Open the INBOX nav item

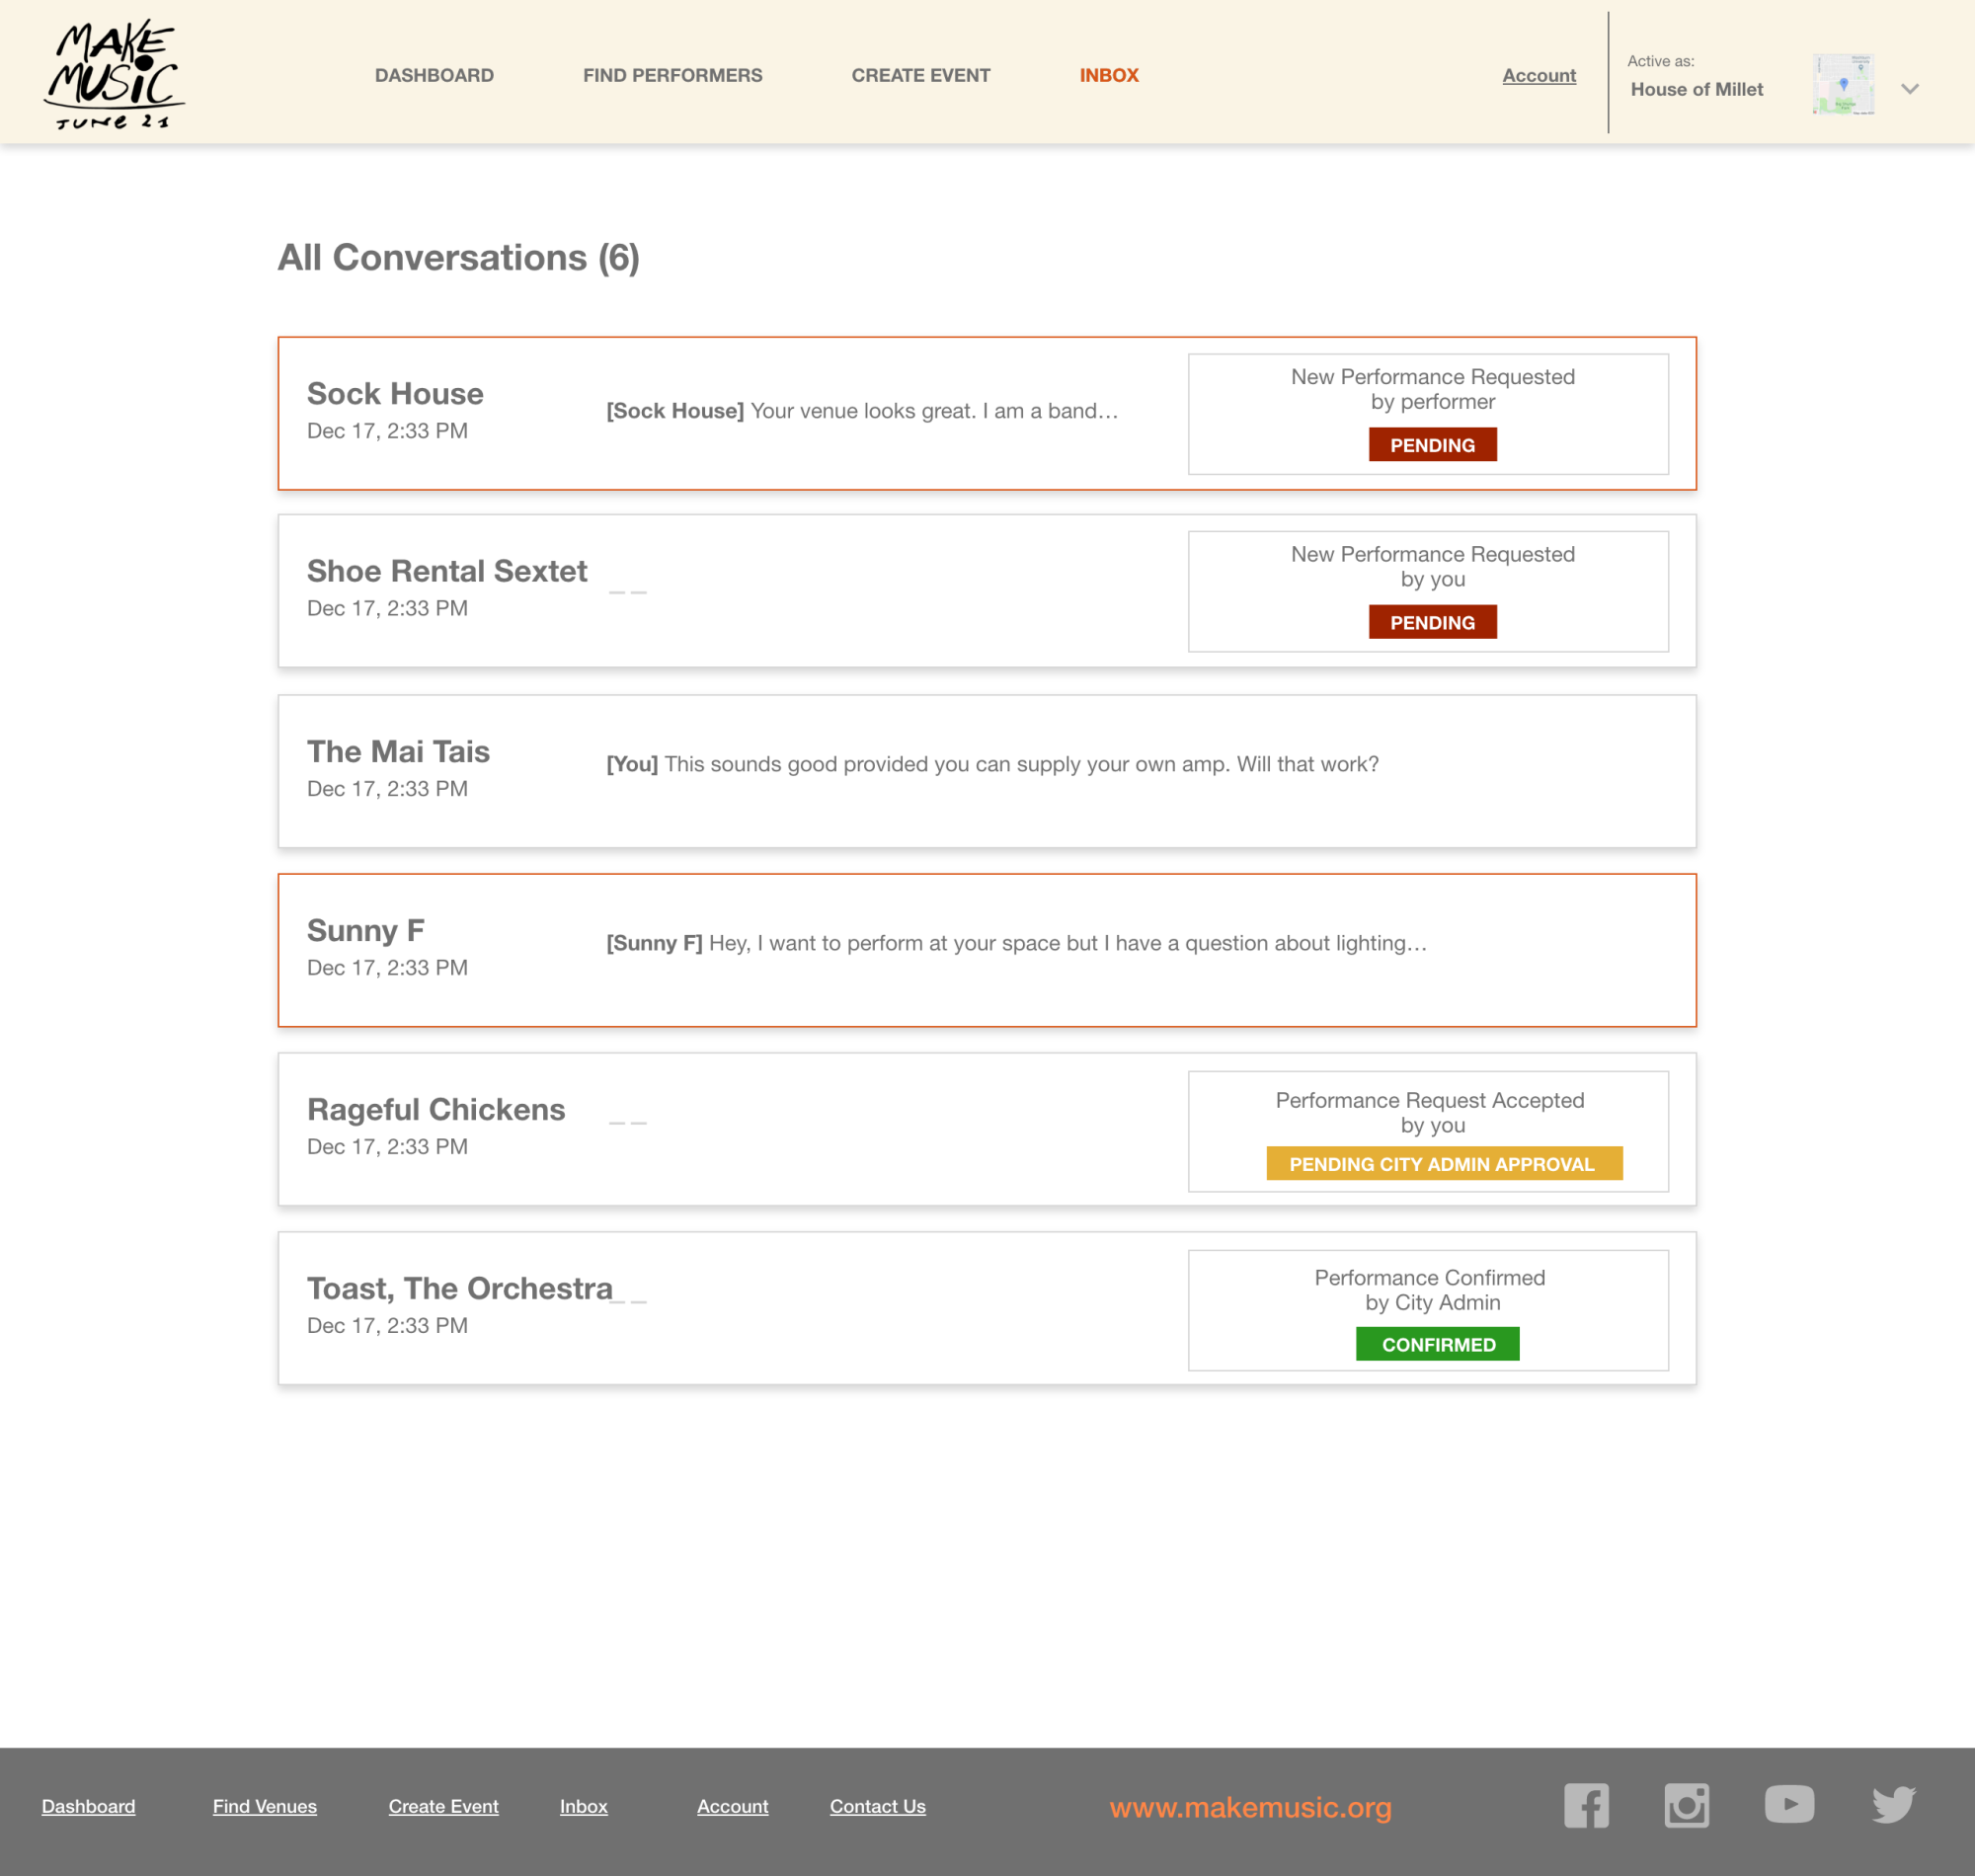click(x=1109, y=75)
